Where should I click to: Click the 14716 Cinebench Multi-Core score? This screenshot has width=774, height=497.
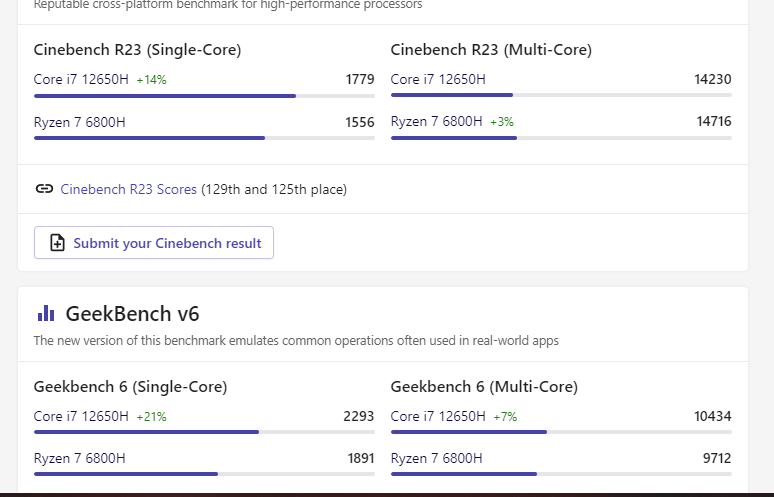714,122
